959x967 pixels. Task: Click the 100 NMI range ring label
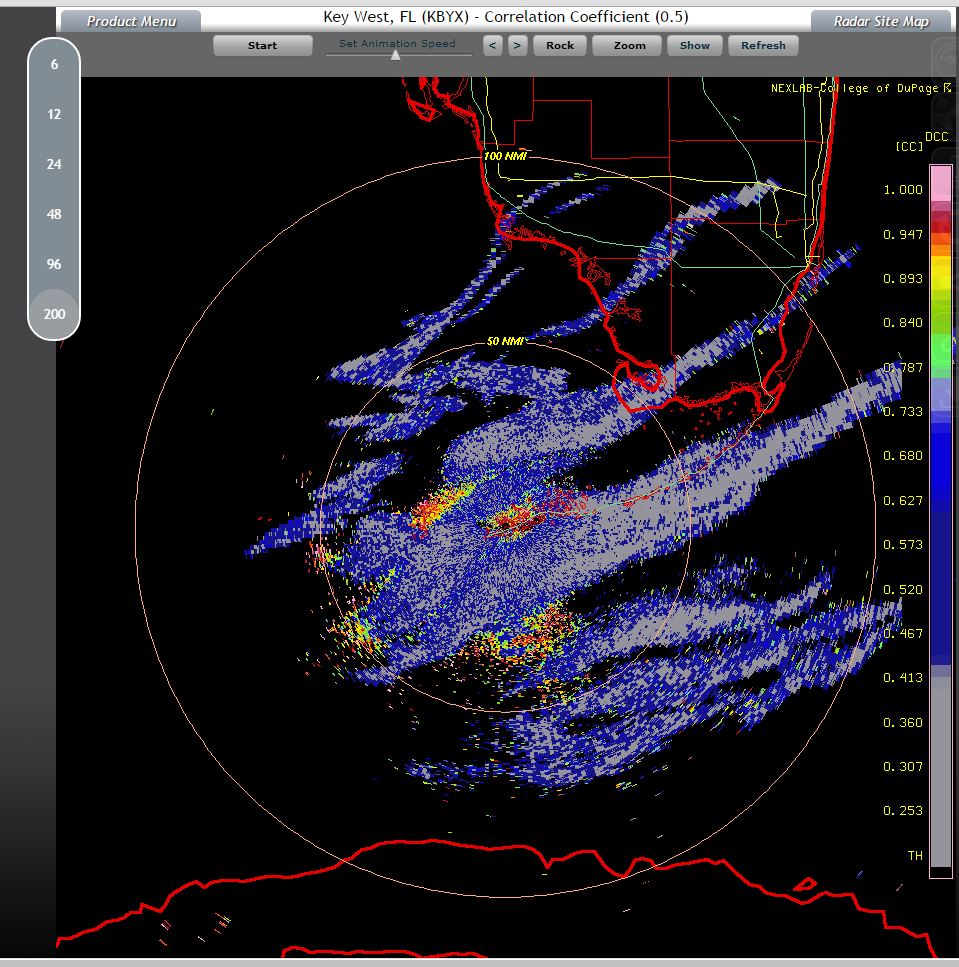tap(505, 157)
